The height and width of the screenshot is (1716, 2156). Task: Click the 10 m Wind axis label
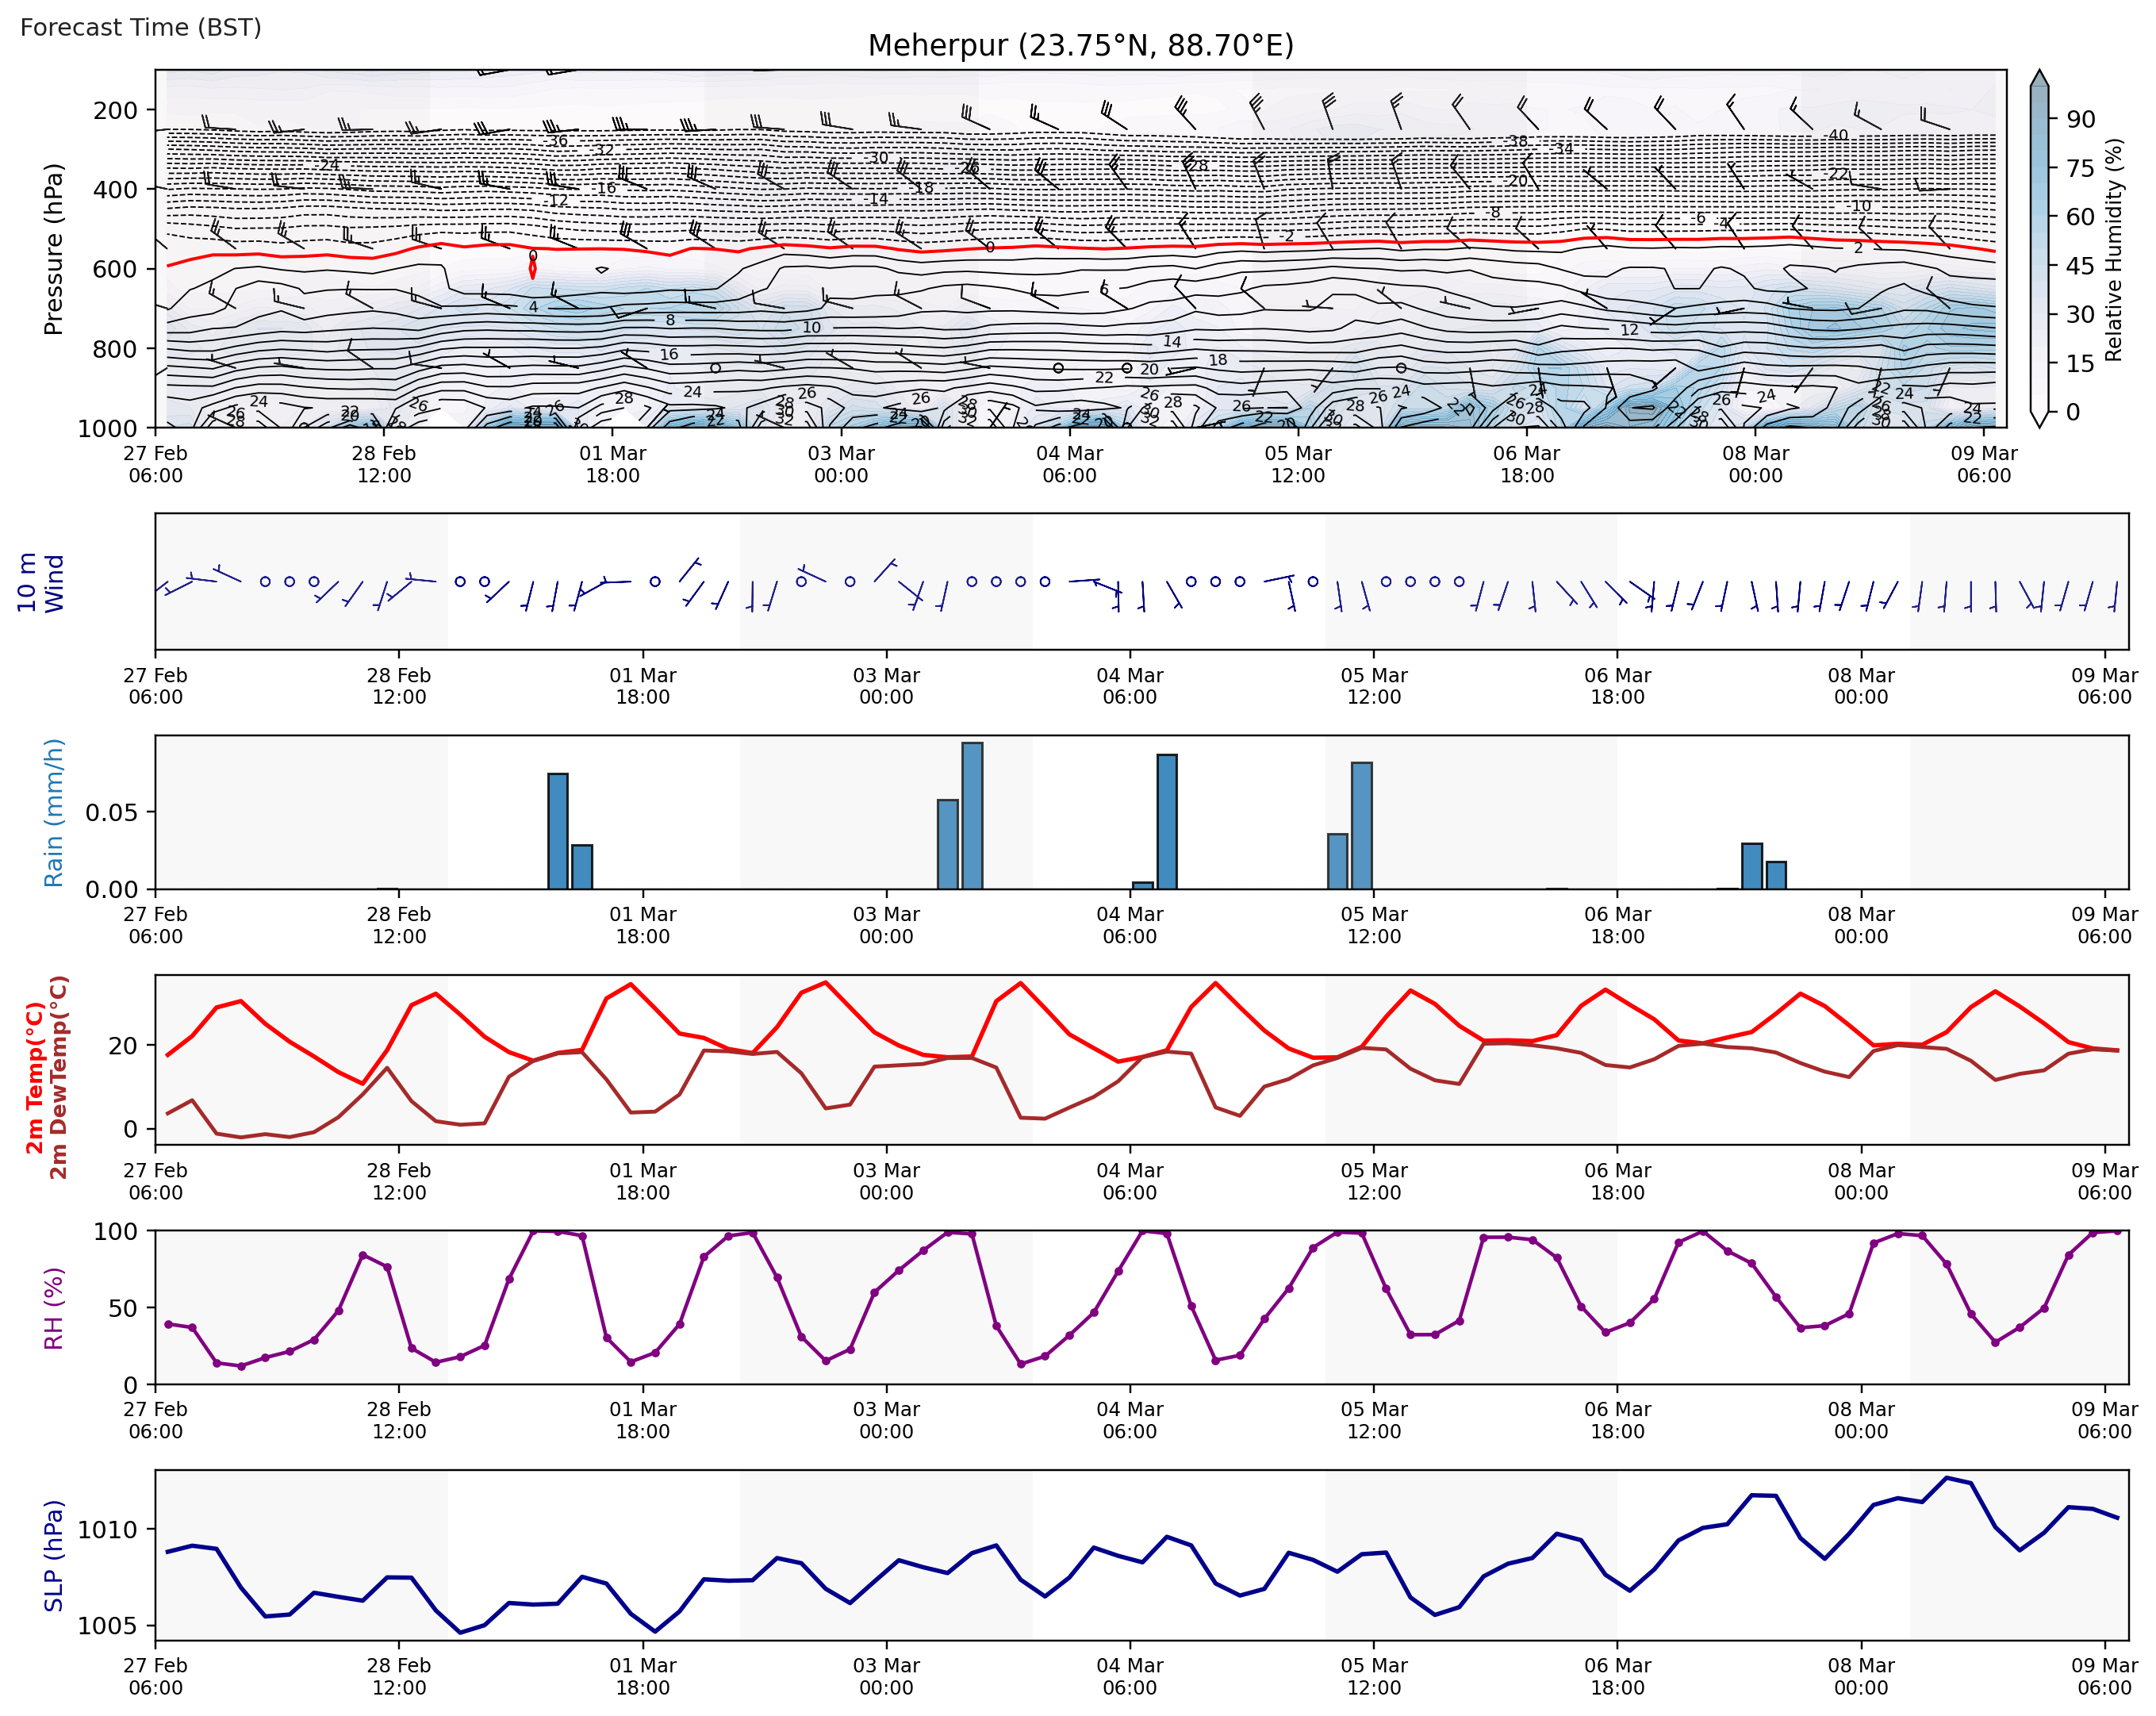pyautogui.click(x=40, y=582)
